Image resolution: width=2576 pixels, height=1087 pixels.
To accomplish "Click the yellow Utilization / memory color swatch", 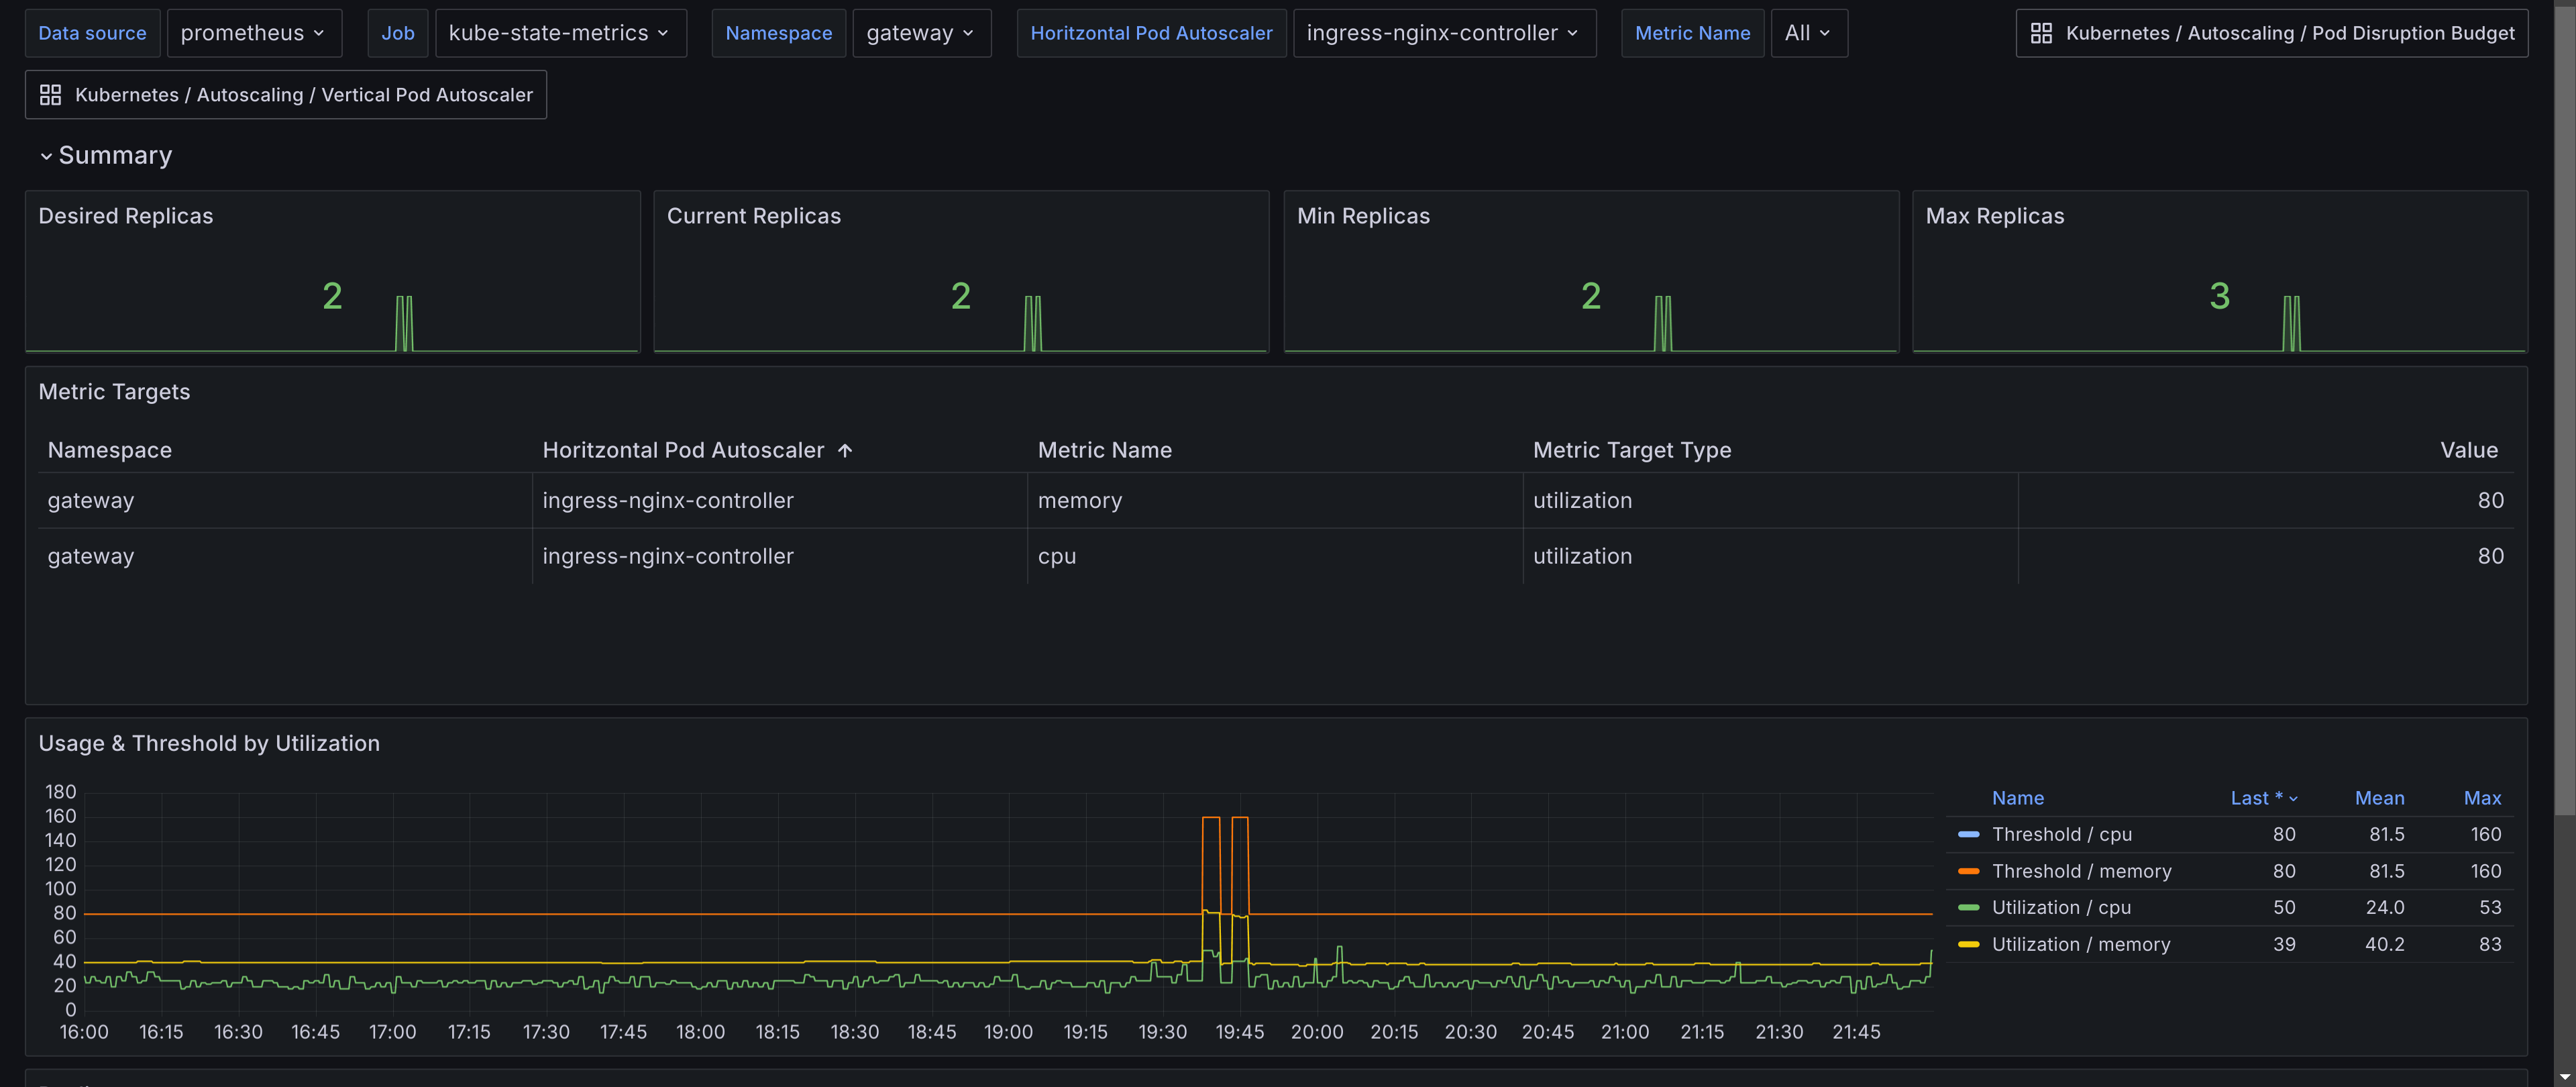I will [x=1968, y=944].
